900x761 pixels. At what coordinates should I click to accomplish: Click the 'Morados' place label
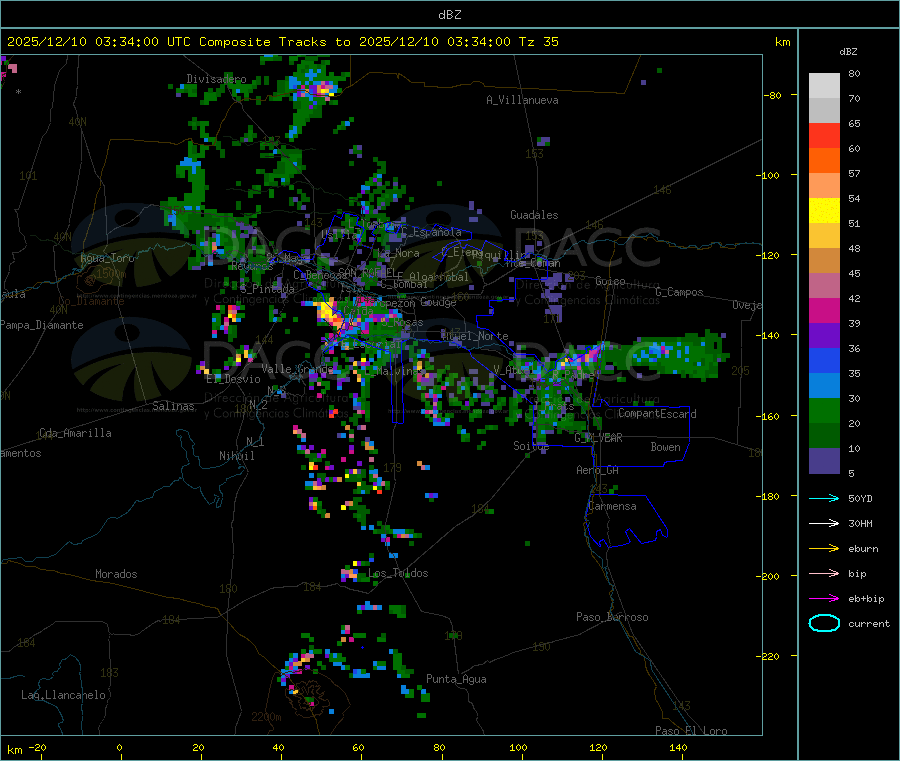(116, 574)
